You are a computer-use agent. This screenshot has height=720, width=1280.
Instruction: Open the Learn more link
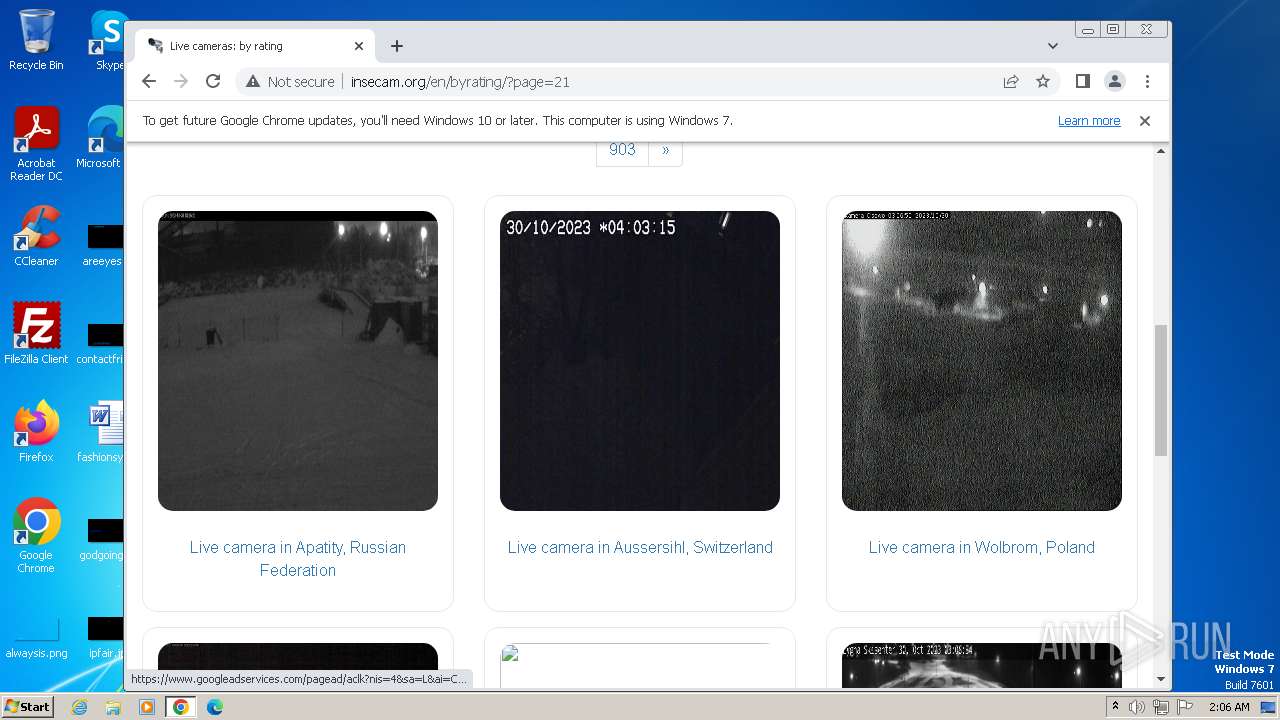coord(1089,120)
